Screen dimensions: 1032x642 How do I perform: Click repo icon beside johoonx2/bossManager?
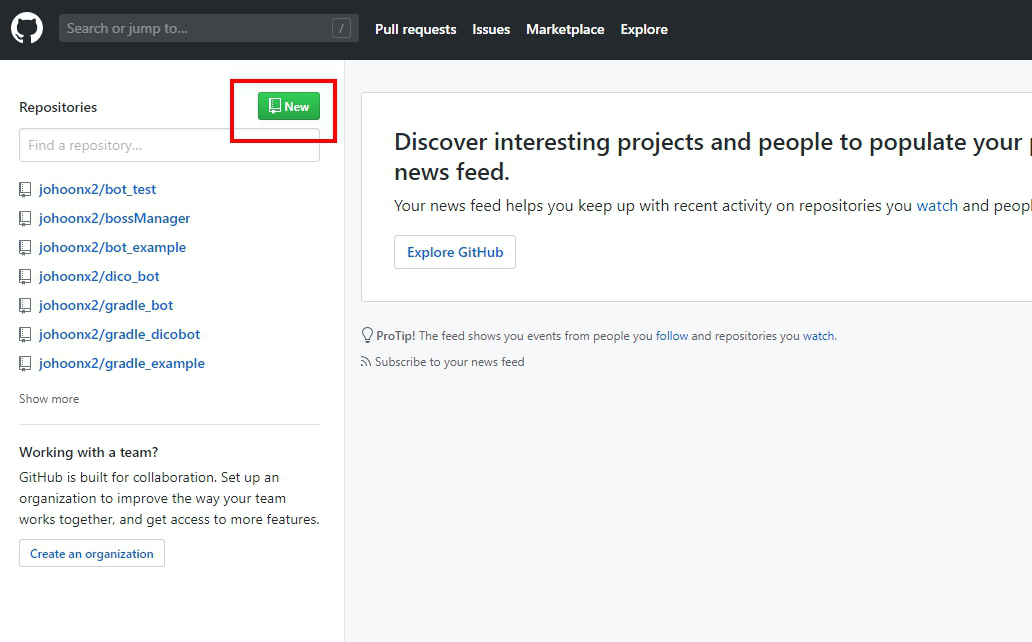click(x=25, y=219)
